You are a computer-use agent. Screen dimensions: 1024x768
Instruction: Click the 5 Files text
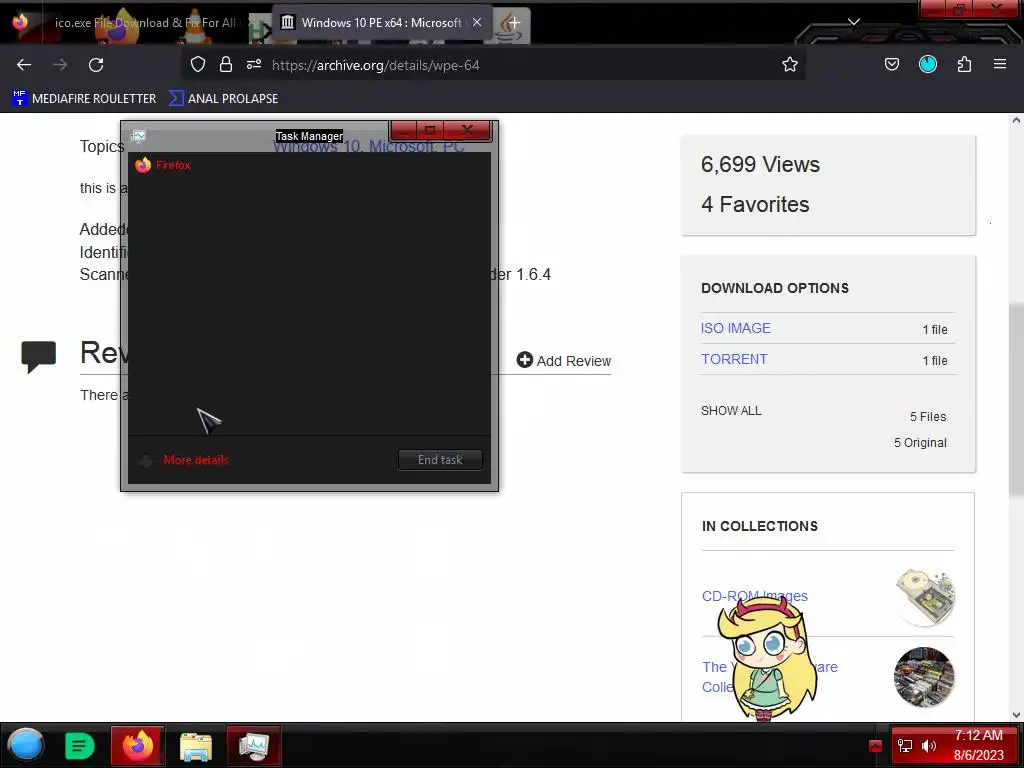tap(928, 417)
